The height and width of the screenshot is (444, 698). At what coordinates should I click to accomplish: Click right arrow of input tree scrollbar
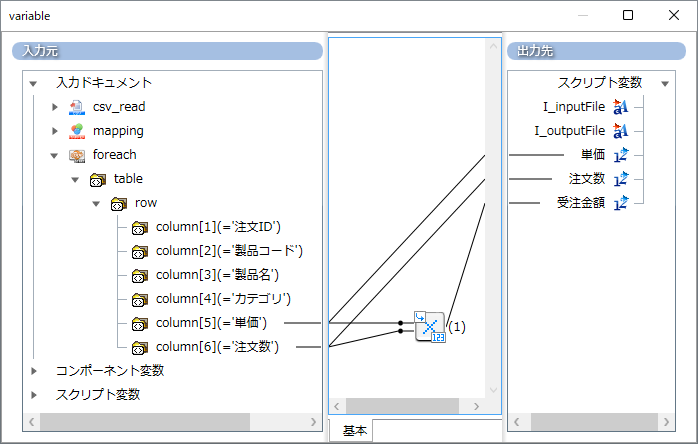tap(313, 422)
